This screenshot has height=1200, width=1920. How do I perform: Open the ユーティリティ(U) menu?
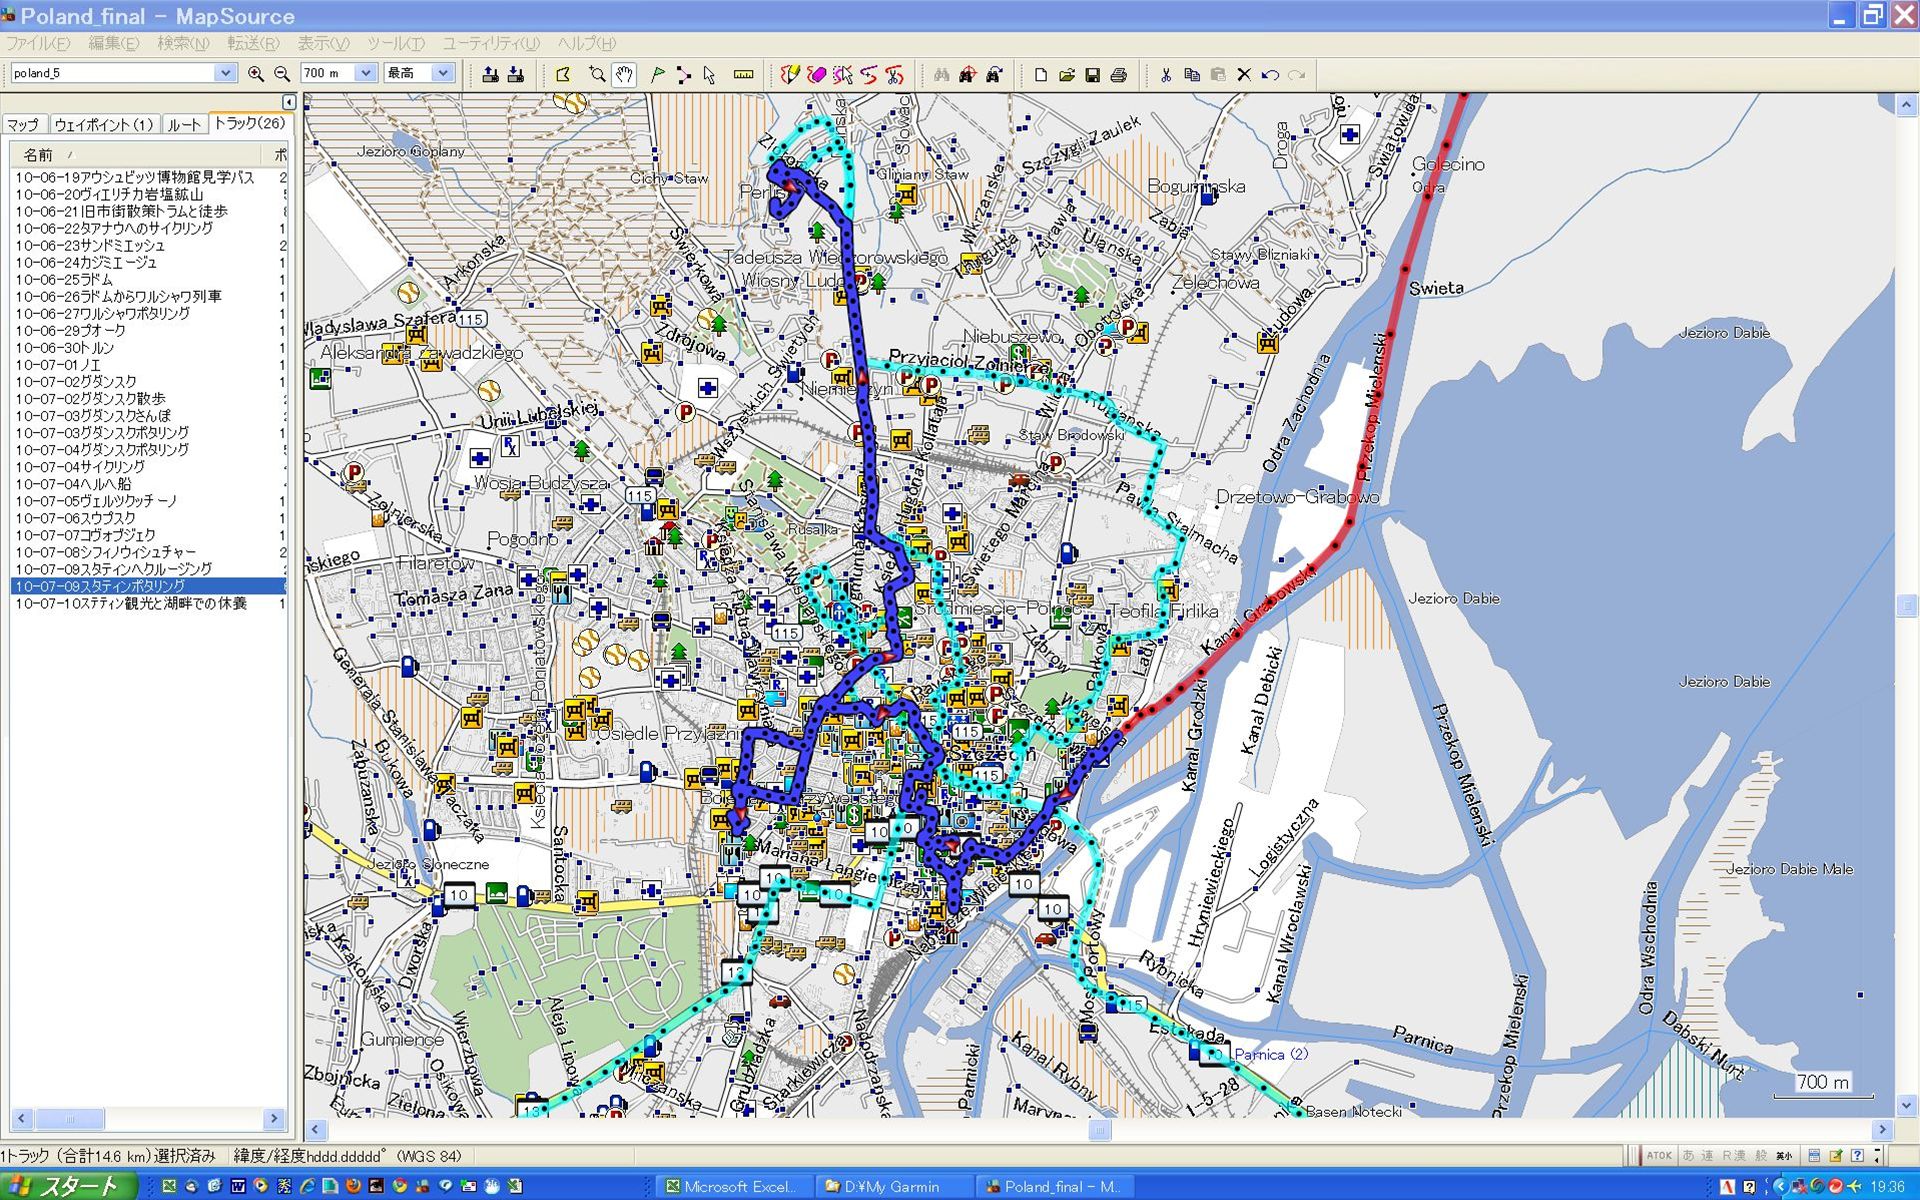point(490,43)
